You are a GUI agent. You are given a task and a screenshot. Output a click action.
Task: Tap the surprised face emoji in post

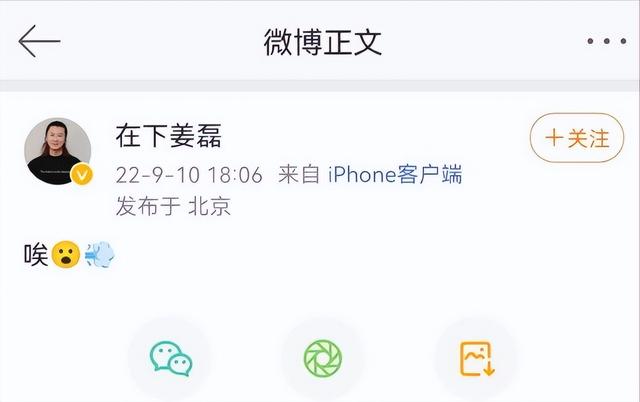66,255
